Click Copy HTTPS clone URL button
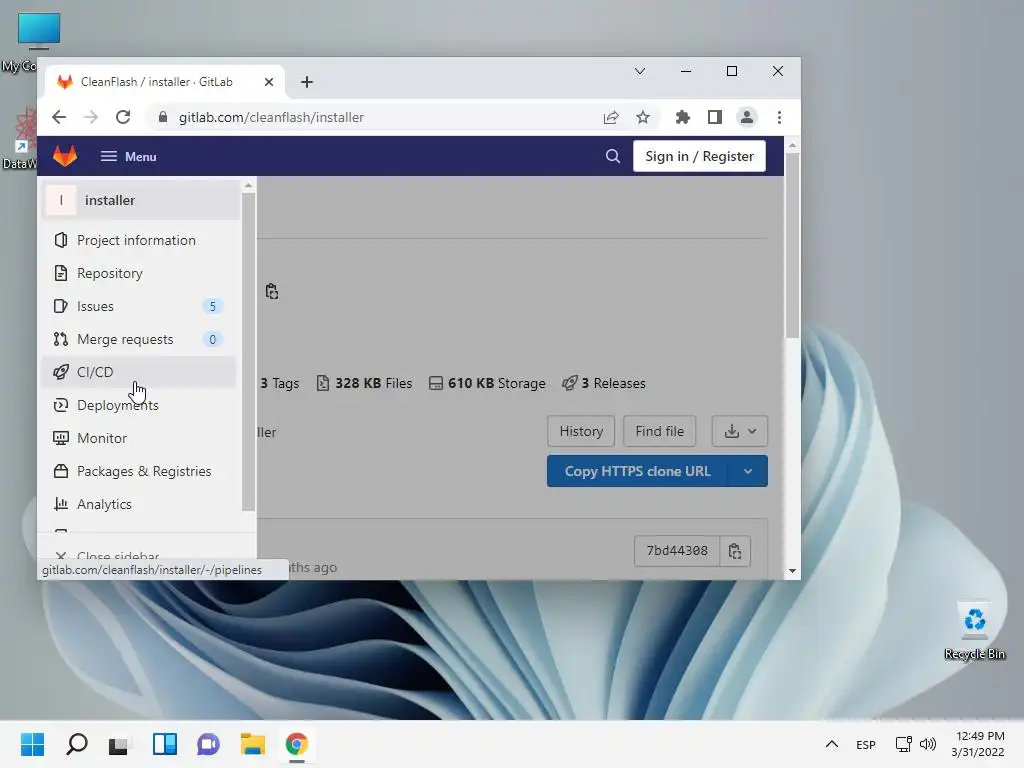 pyautogui.click(x=637, y=472)
